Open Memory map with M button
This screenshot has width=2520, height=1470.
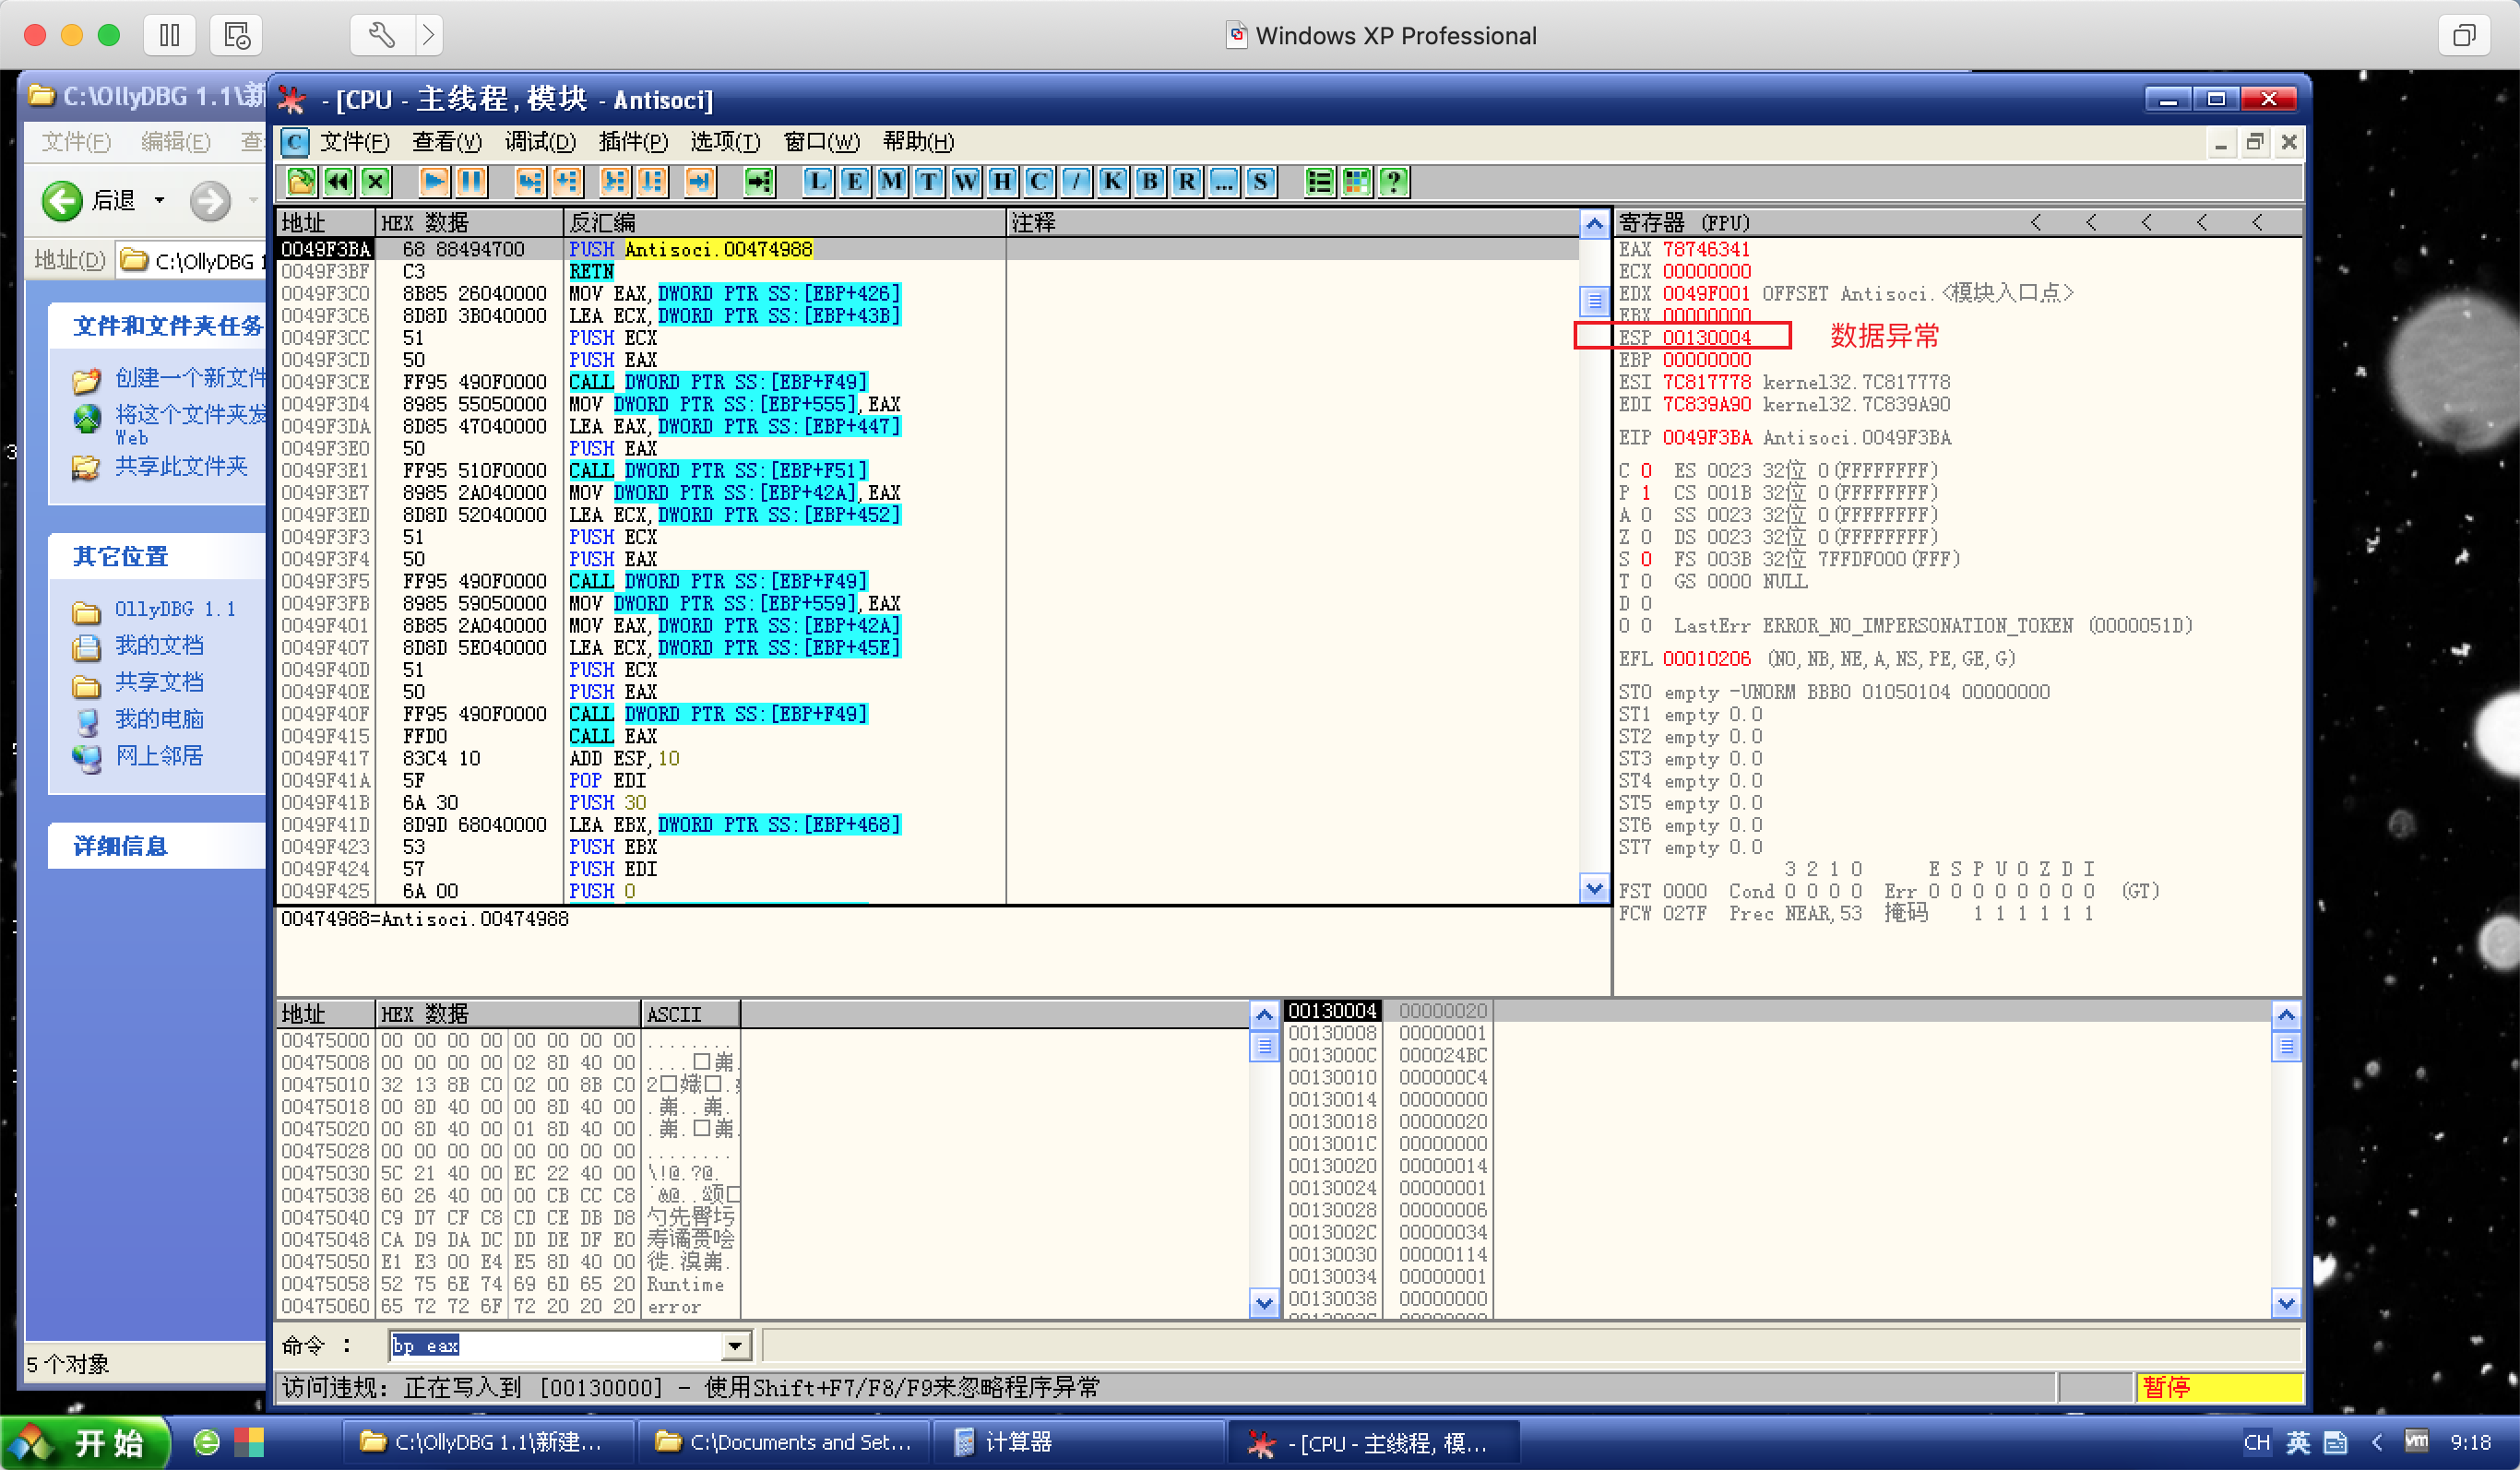tap(891, 181)
